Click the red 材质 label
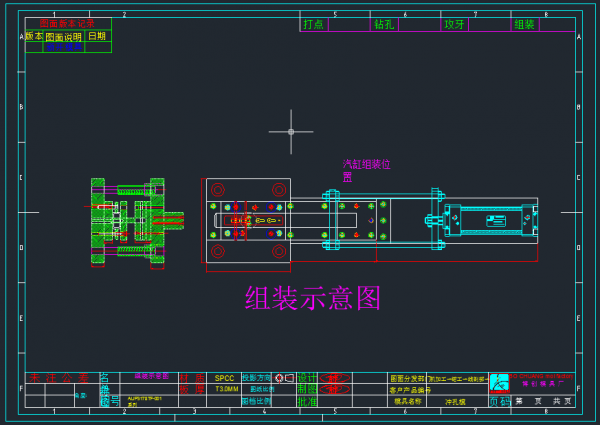Image resolution: width=600 pixels, height=425 pixels. (192, 378)
